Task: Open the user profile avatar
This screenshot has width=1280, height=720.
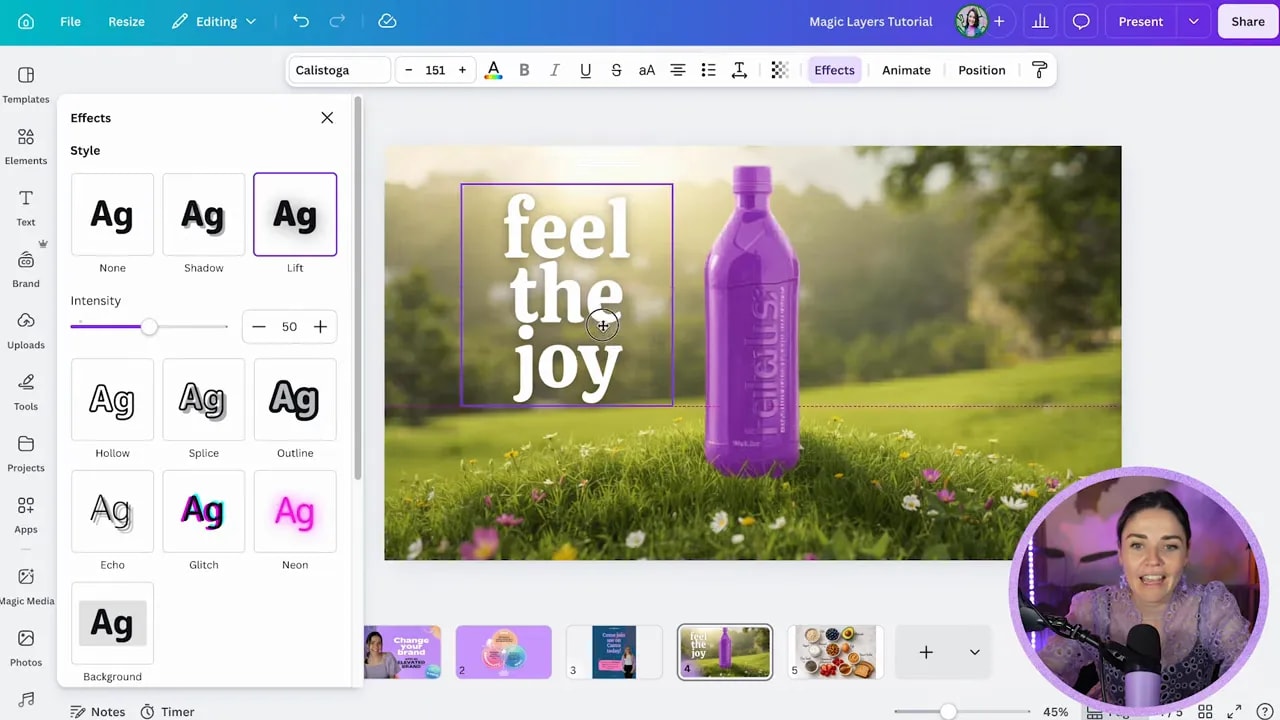Action: tap(971, 21)
